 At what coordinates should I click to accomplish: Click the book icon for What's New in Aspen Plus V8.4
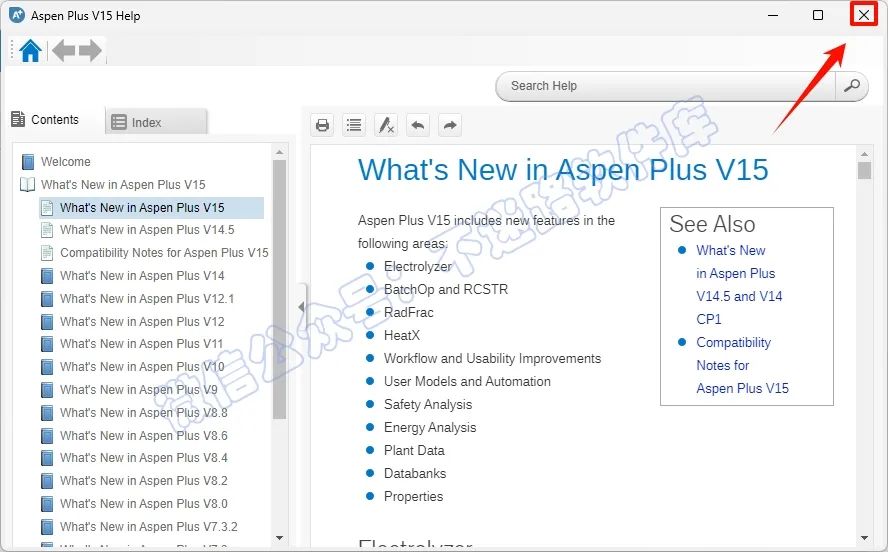click(47, 457)
